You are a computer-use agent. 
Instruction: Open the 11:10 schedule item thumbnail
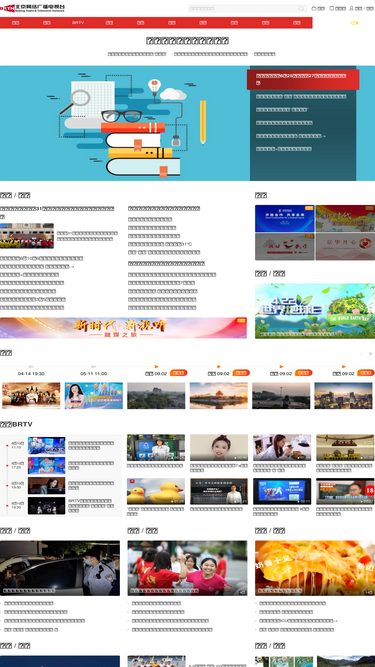(46, 445)
